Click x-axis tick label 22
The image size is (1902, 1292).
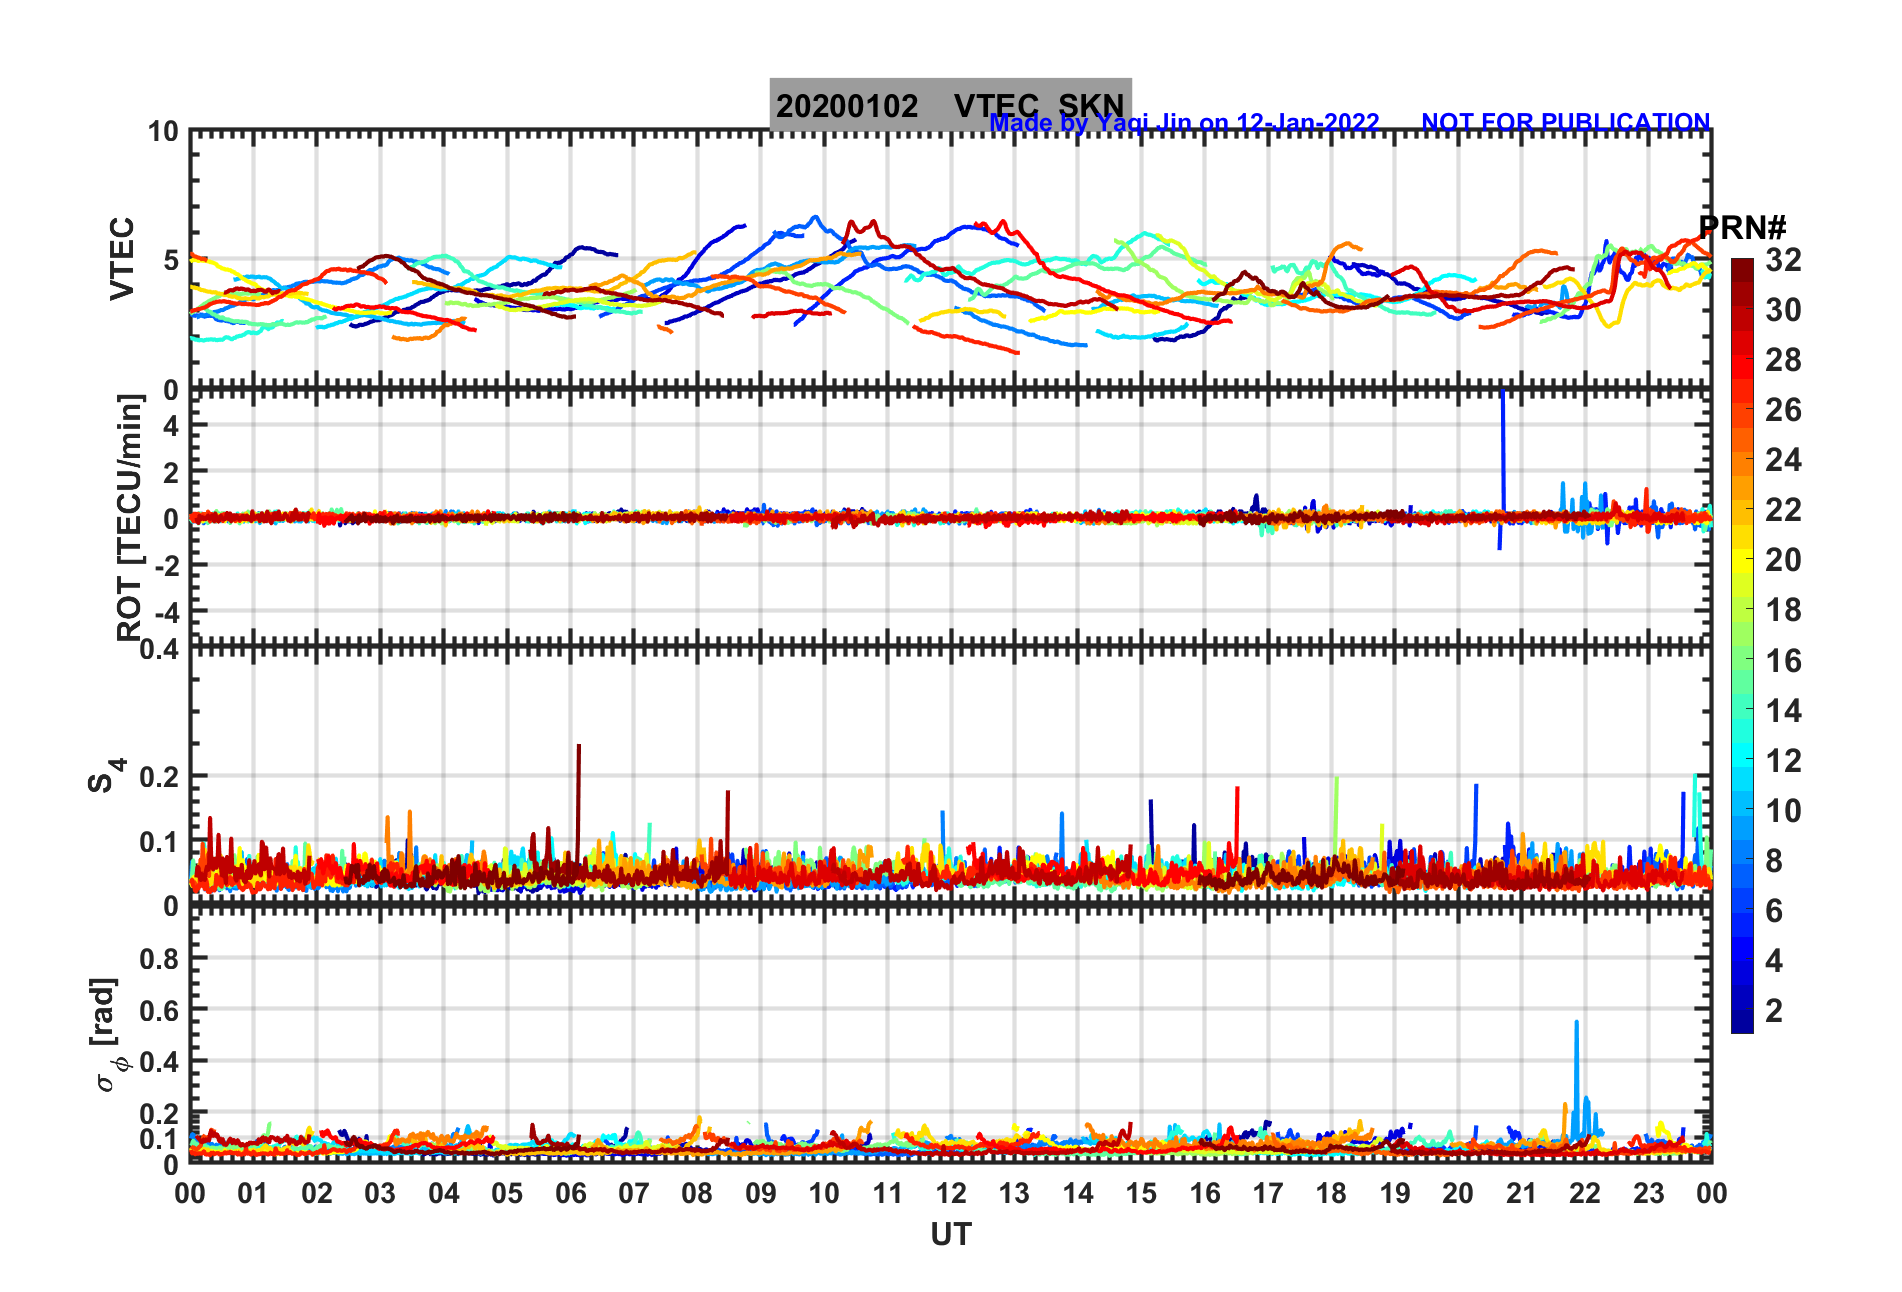(x=1585, y=1193)
